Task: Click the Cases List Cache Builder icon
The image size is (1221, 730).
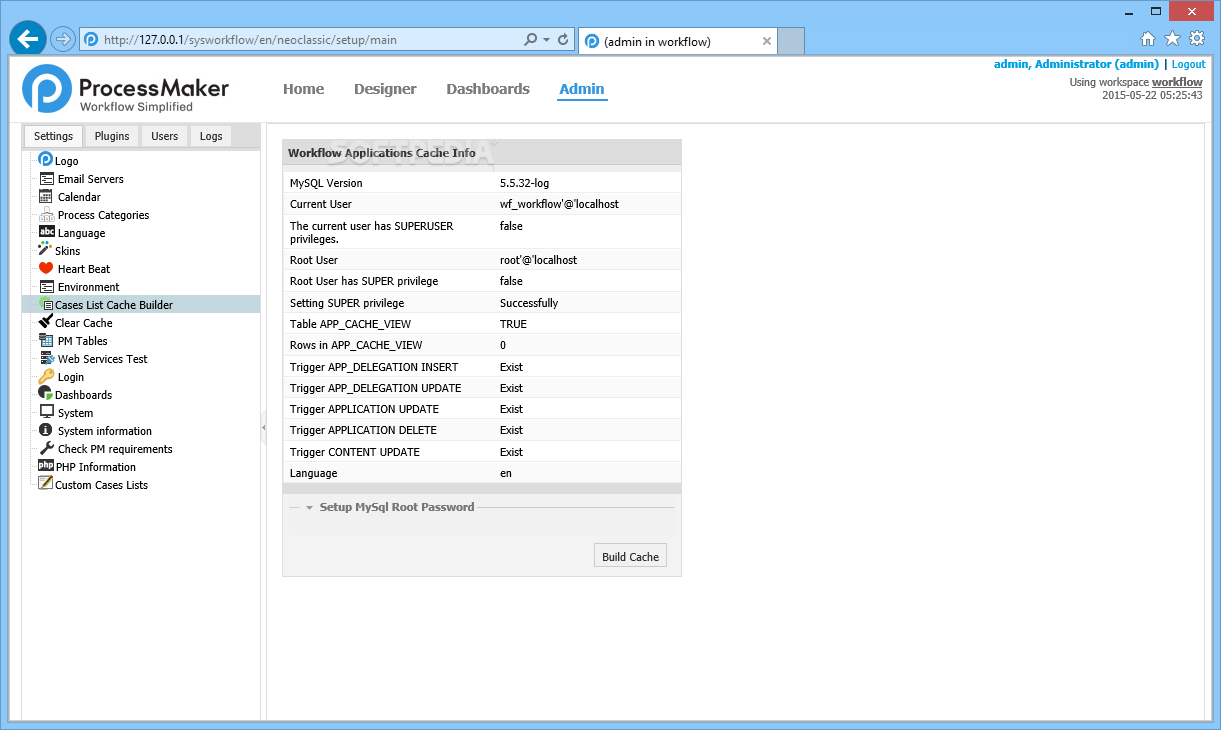Action: [45, 304]
